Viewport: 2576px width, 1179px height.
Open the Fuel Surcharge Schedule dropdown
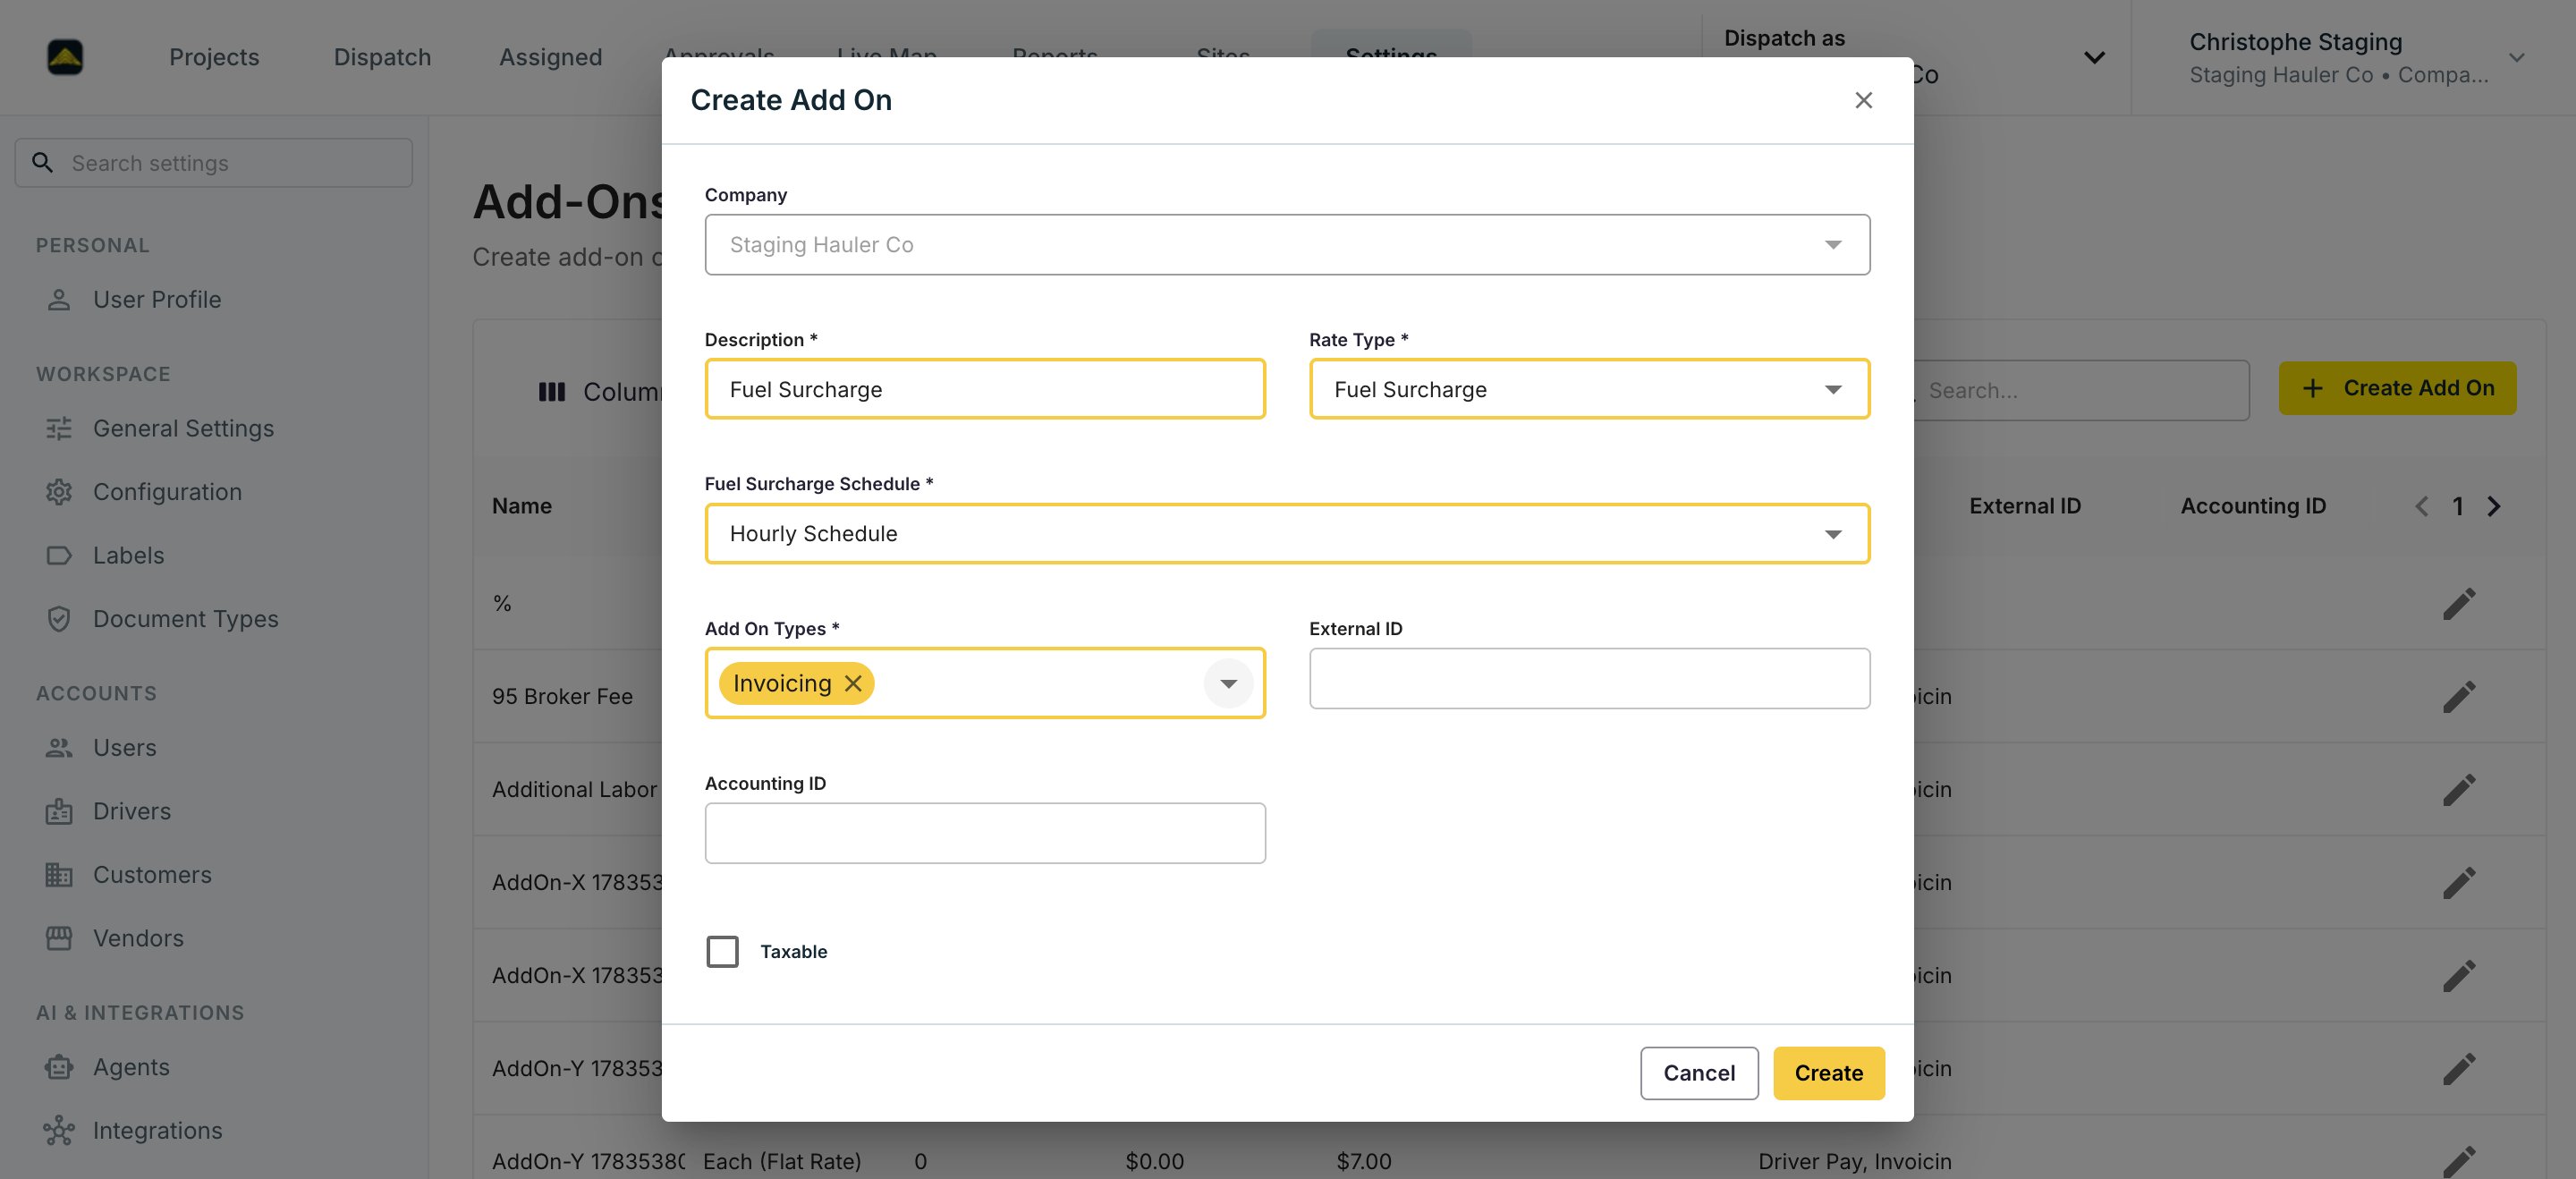(x=1287, y=533)
